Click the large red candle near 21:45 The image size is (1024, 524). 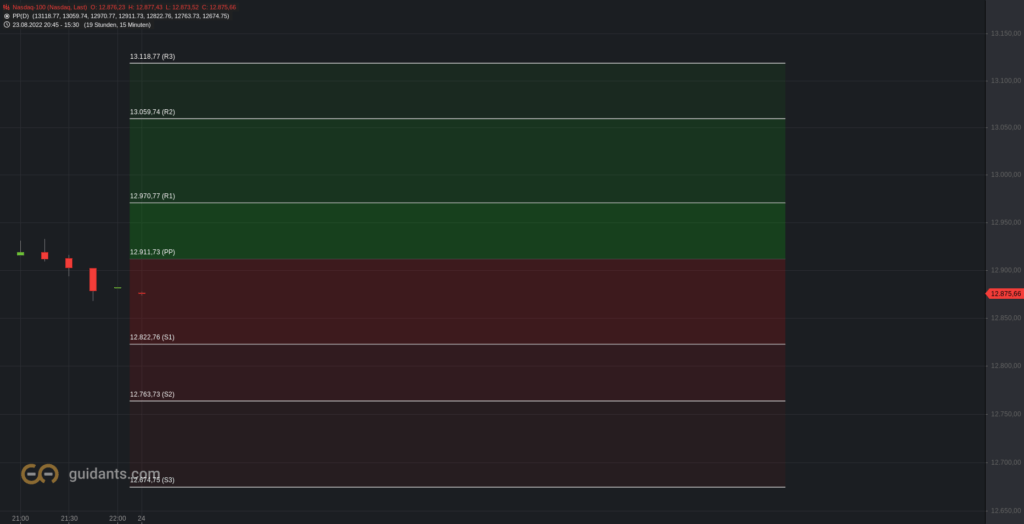[93, 280]
